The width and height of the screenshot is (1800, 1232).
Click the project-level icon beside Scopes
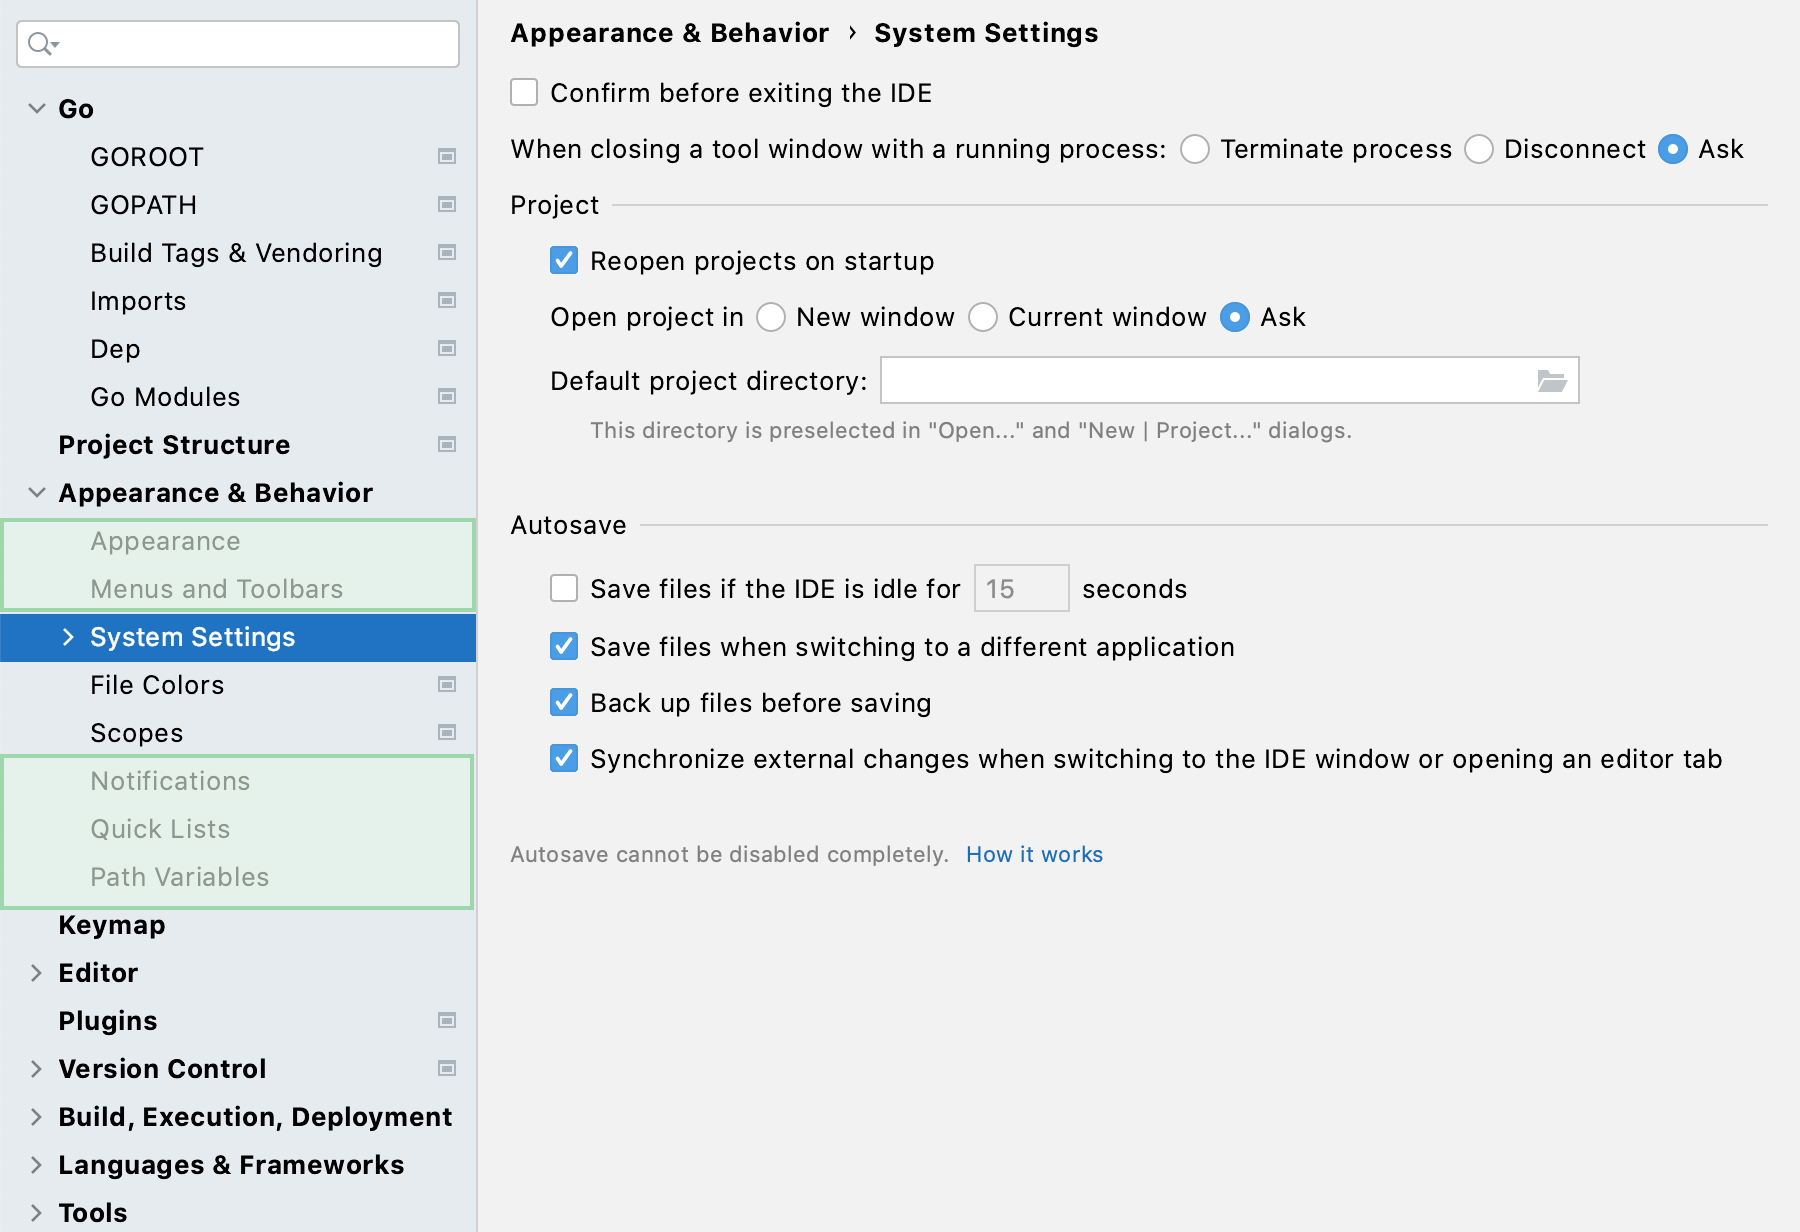[447, 732]
